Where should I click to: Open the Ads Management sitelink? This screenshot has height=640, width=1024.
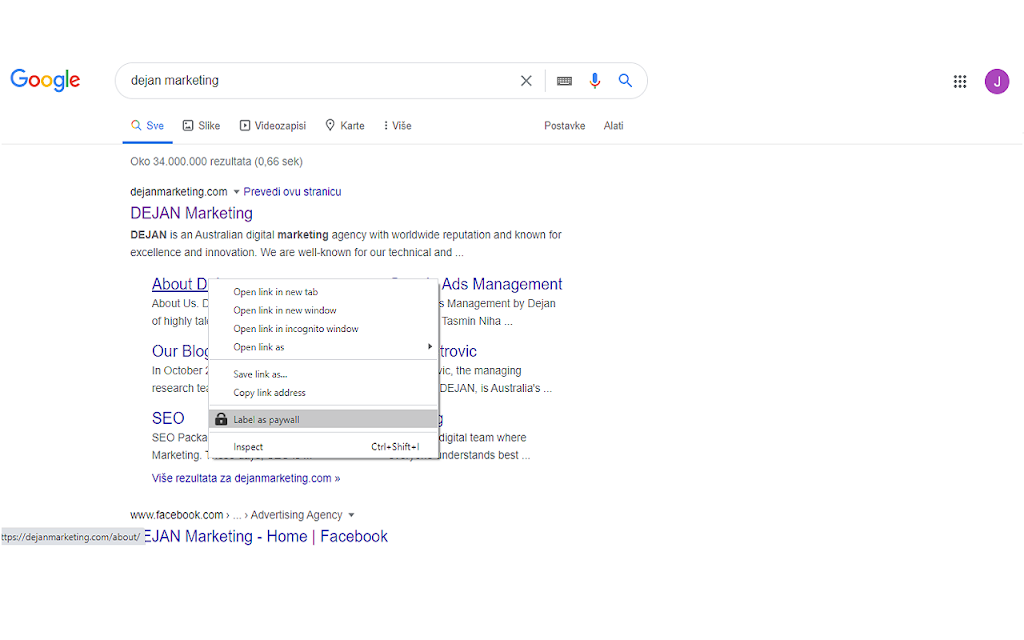(502, 284)
